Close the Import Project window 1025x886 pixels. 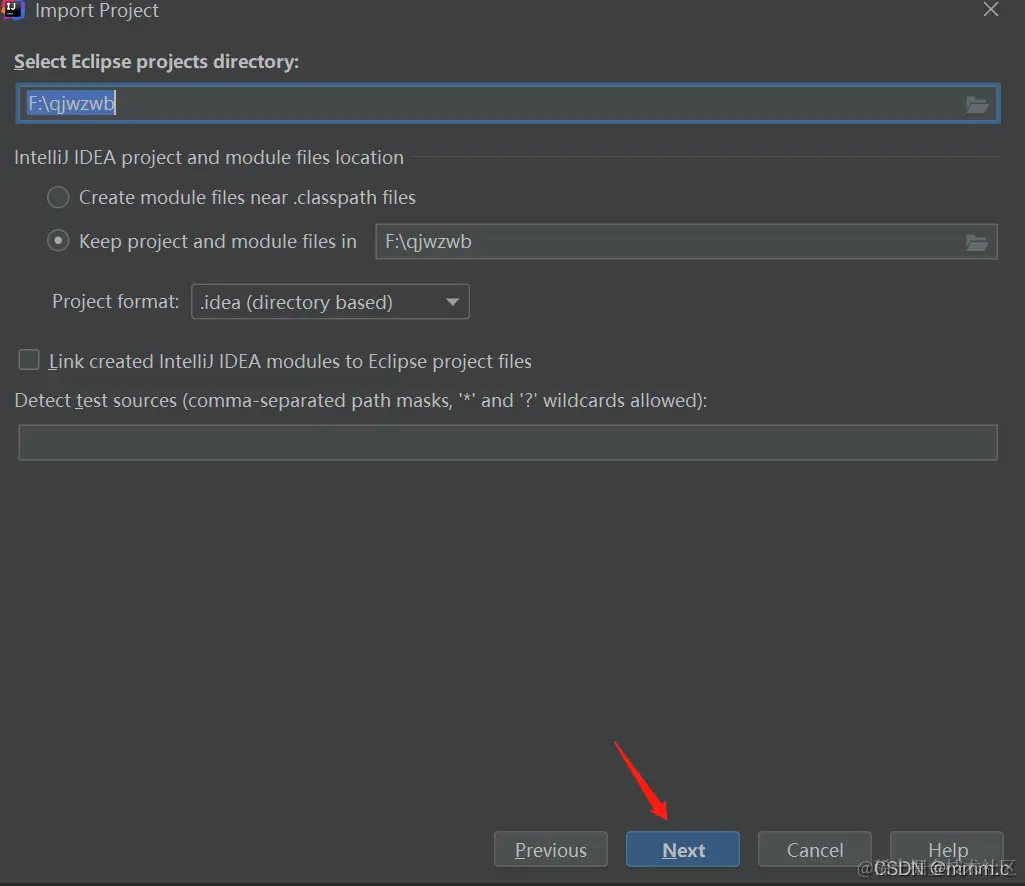point(991,9)
